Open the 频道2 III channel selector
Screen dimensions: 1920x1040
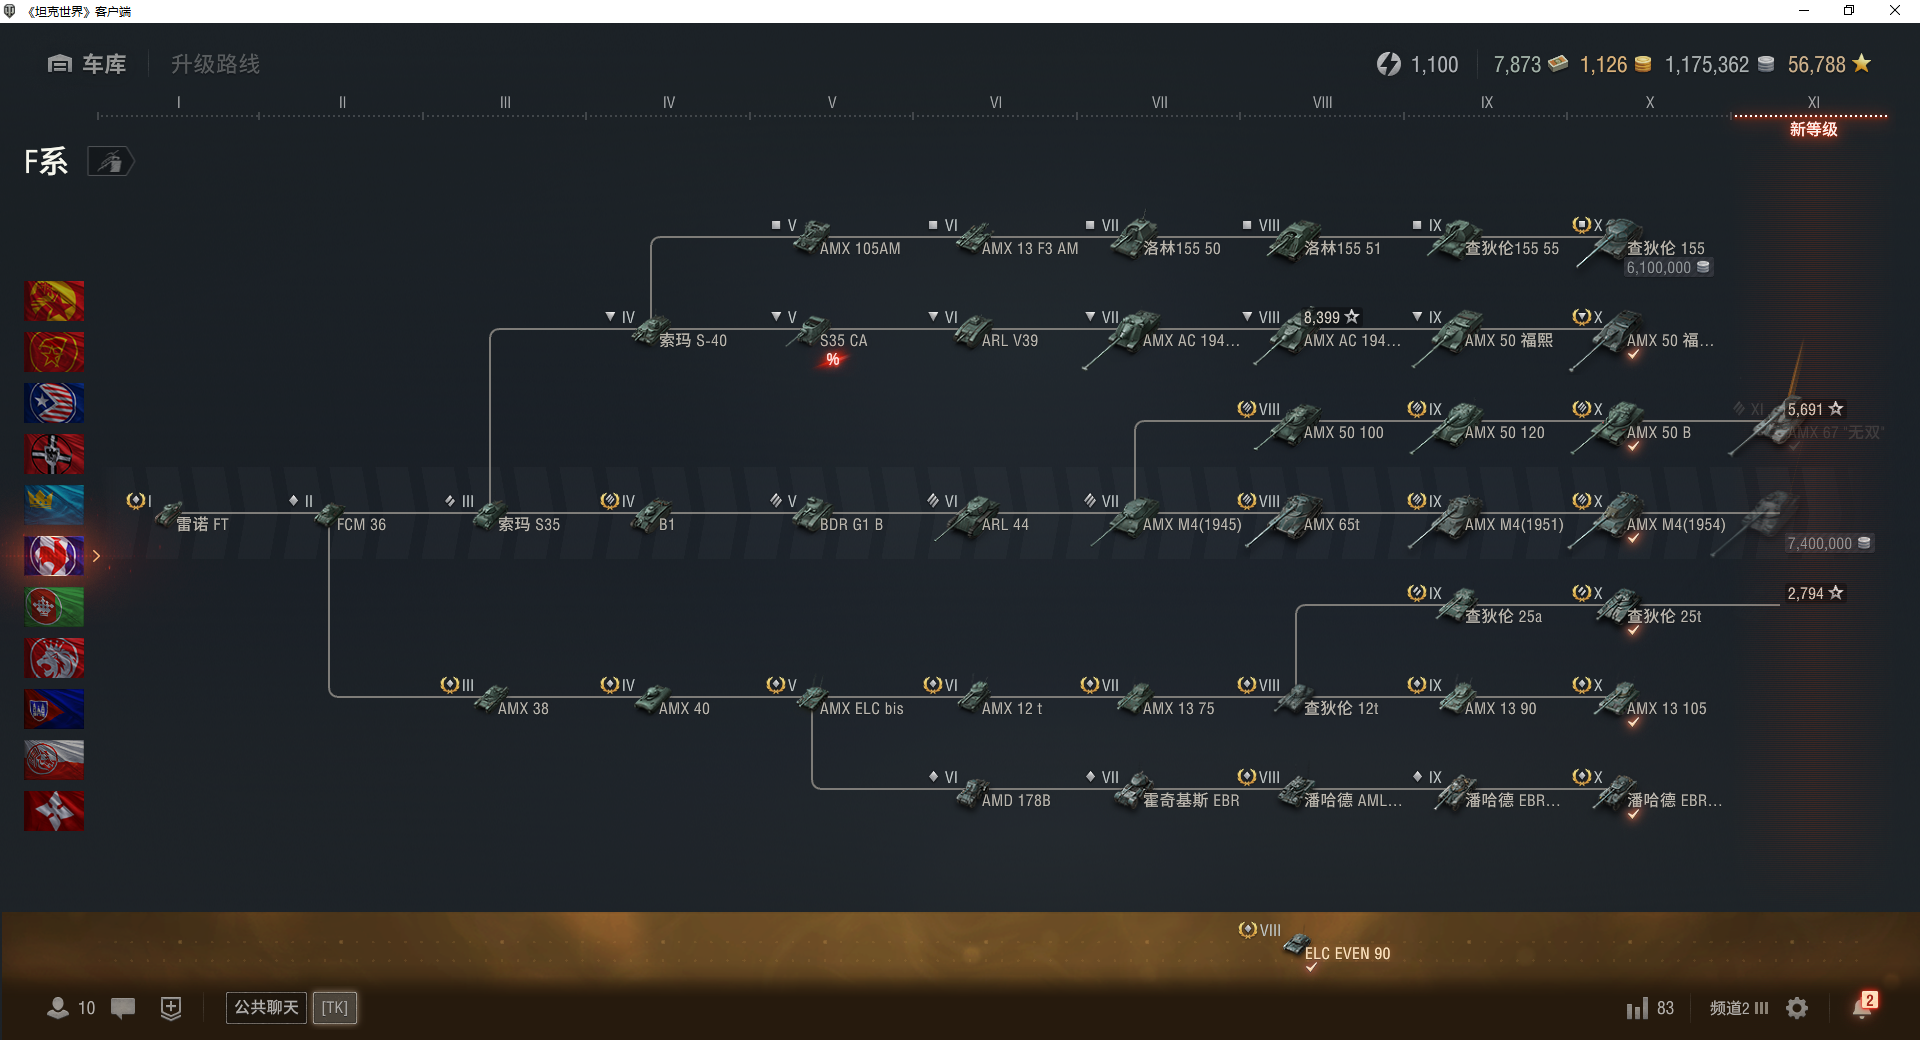pyautogui.click(x=1739, y=1008)
